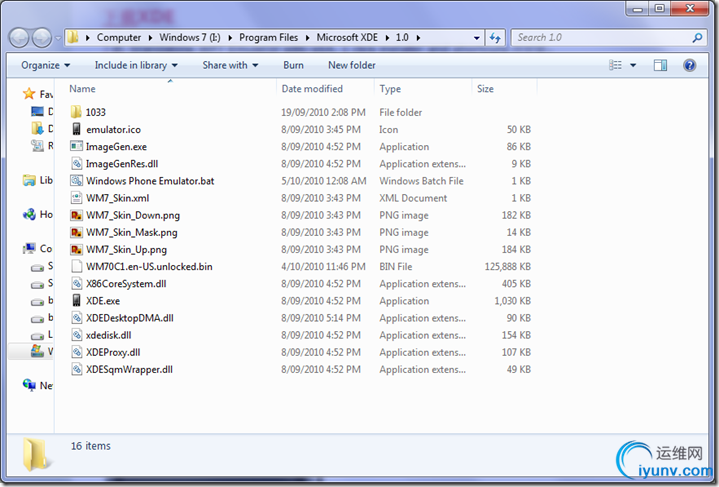Expand arrow after Program Files breadcrumb
The height and width of the screenshot is (487, 719).
[x=307, y=38]
